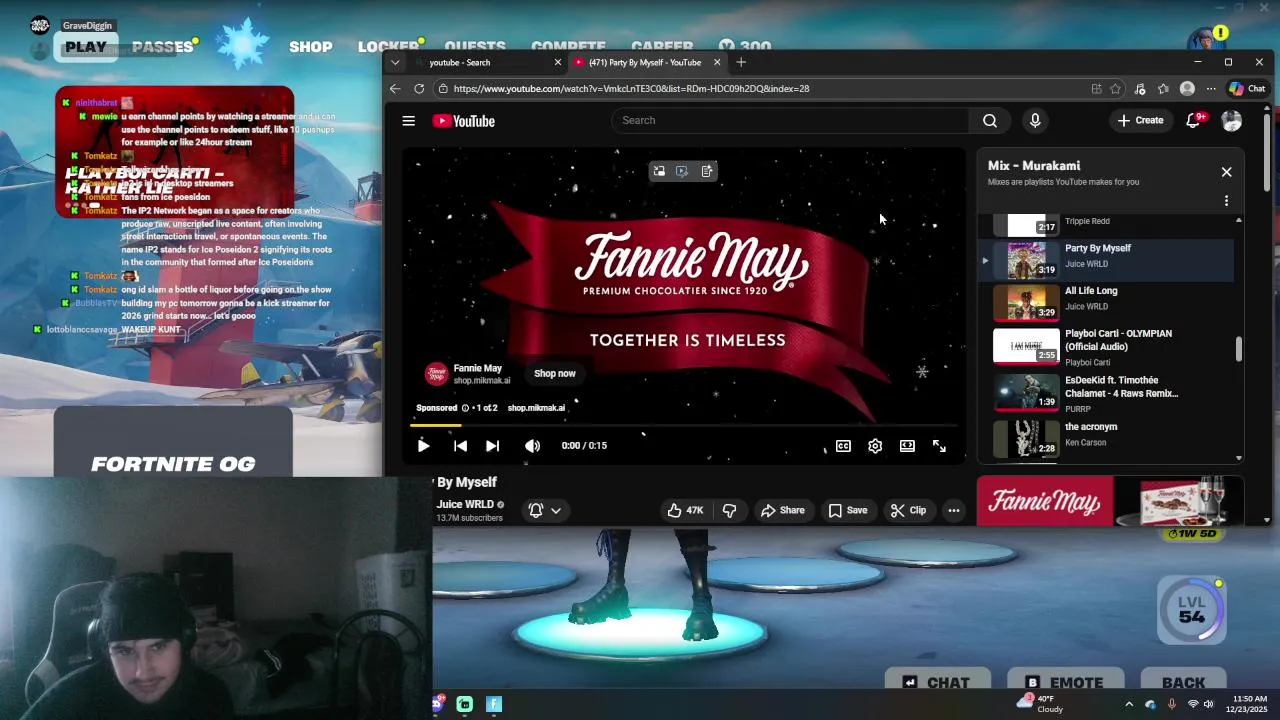This screenshot has width=1280, height=720.
Task: Close the Mix - Murakami playlist panel
Action: pyautogui.click(x=1226, y=172)
